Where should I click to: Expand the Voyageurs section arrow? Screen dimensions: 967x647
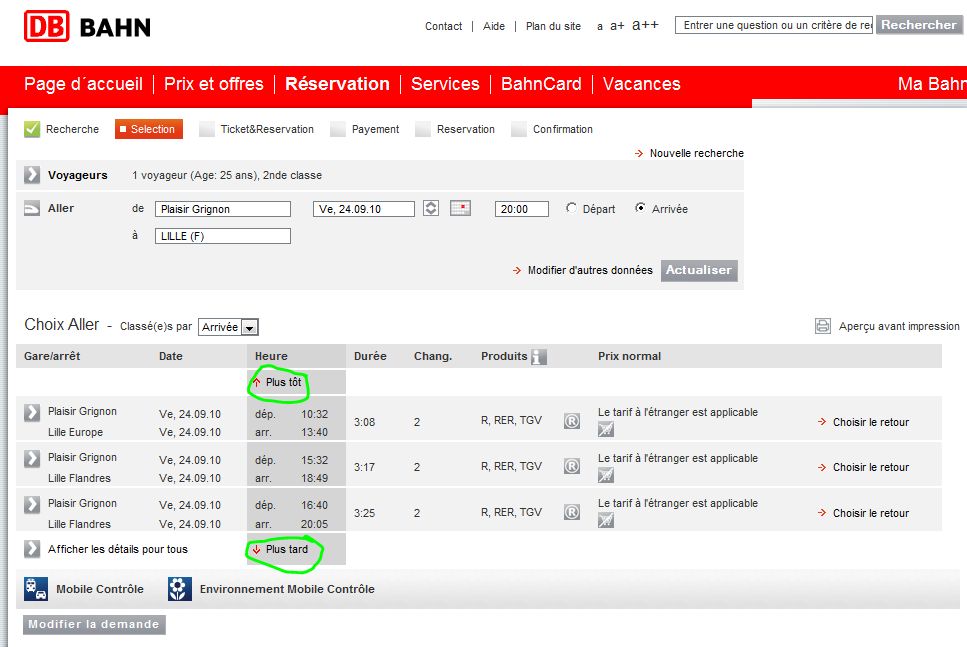32,175
